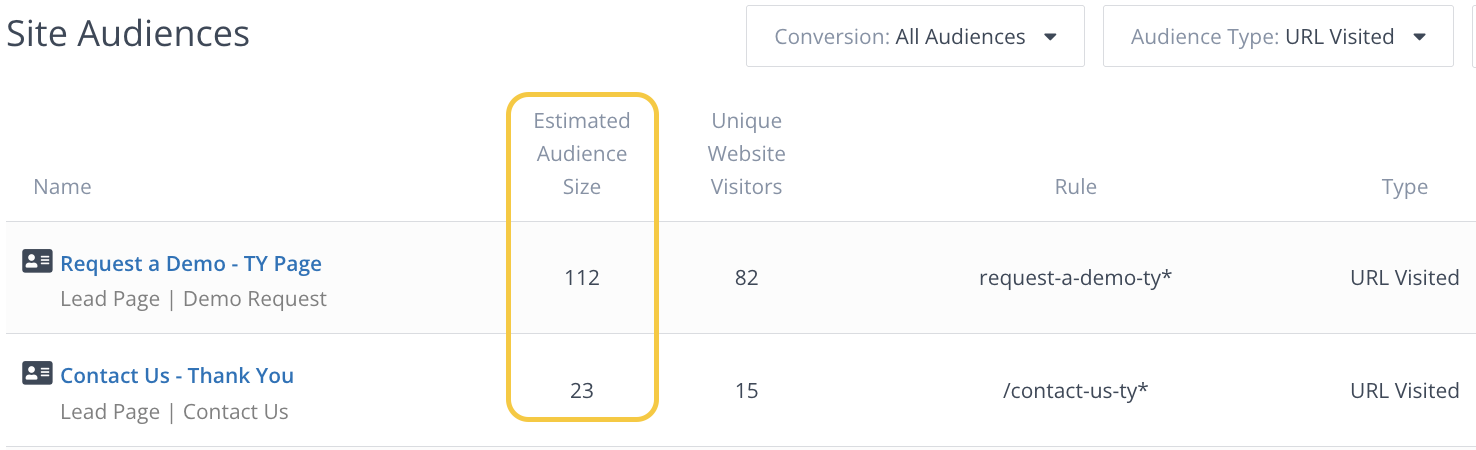Open the Conversion: All Audiences dropdown
This screenshot has width=1476, height=450.
tap(915, 38)
